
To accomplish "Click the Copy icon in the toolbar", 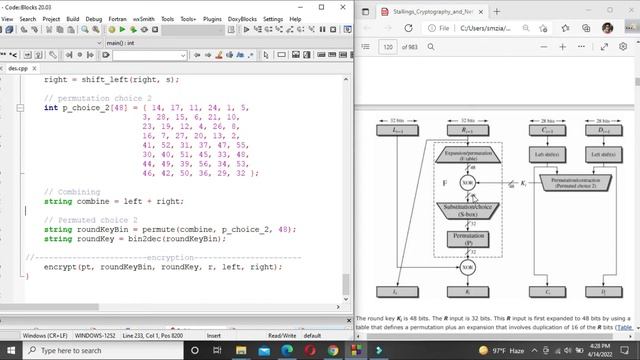I will coord(60,29).
